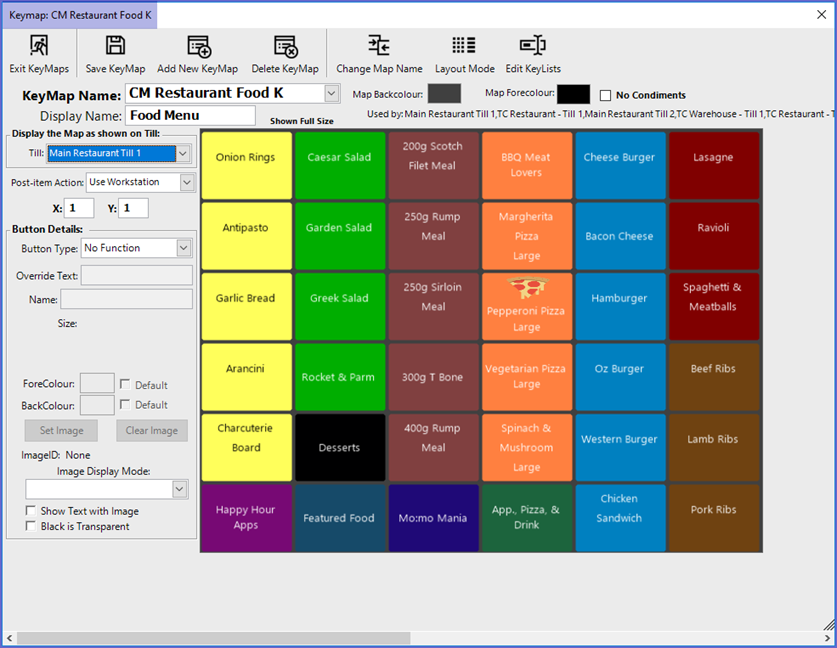The height and width of the screenshot is (648, 837).
Task: Select the Pepperoni Pizza Large key
Action: coord(526,307)
